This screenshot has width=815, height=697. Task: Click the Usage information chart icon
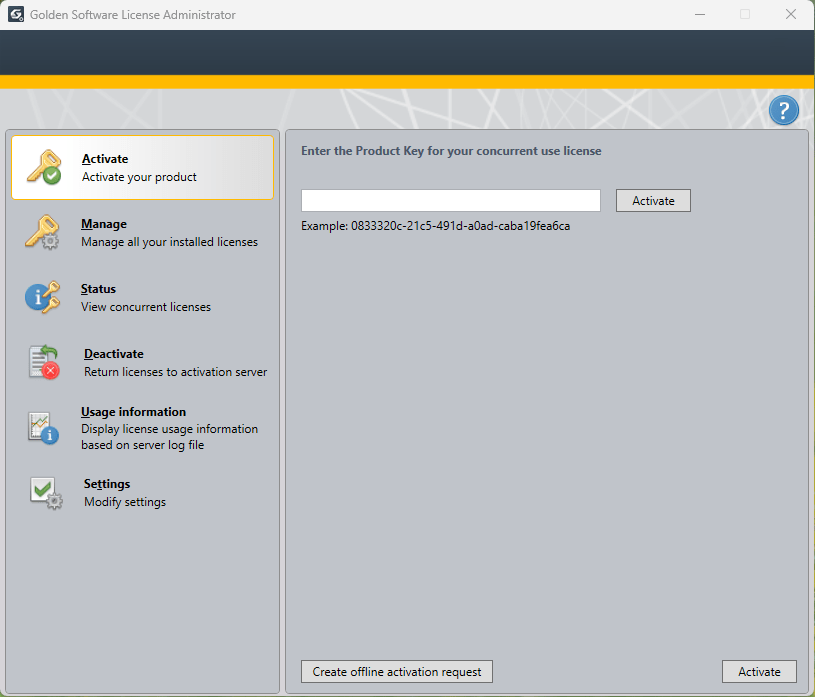(44, 428)
